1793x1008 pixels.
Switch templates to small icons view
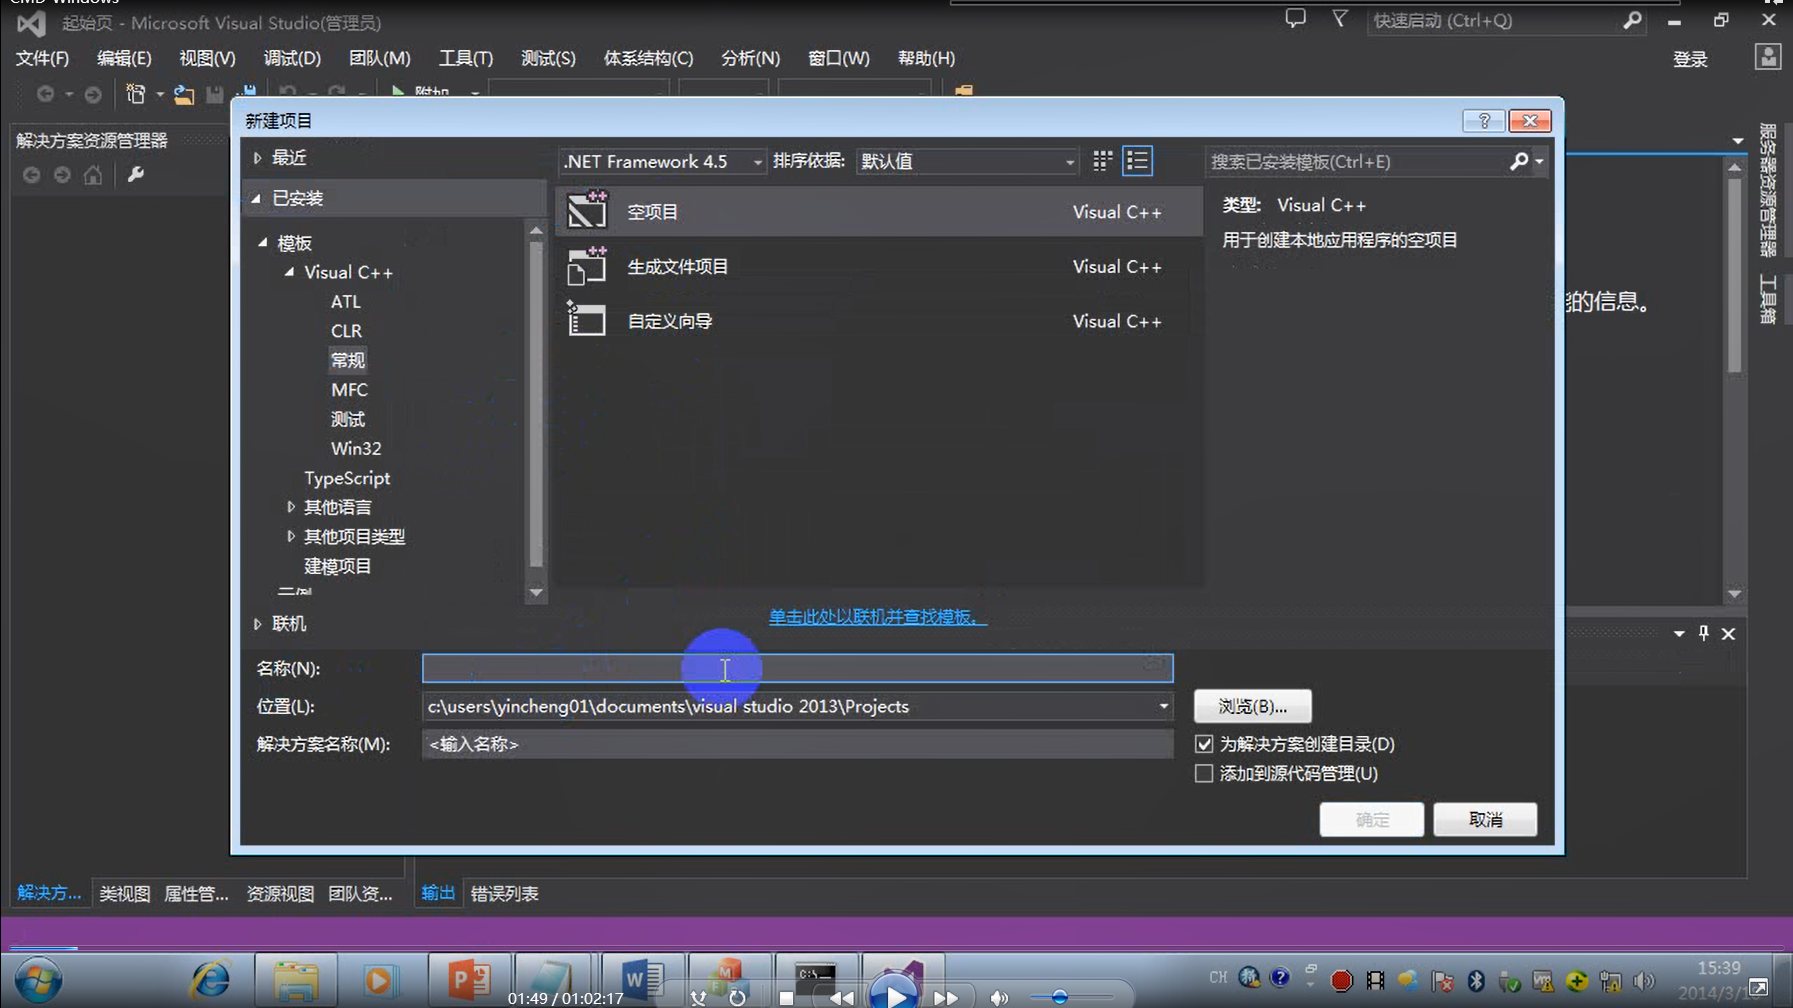1102,161
